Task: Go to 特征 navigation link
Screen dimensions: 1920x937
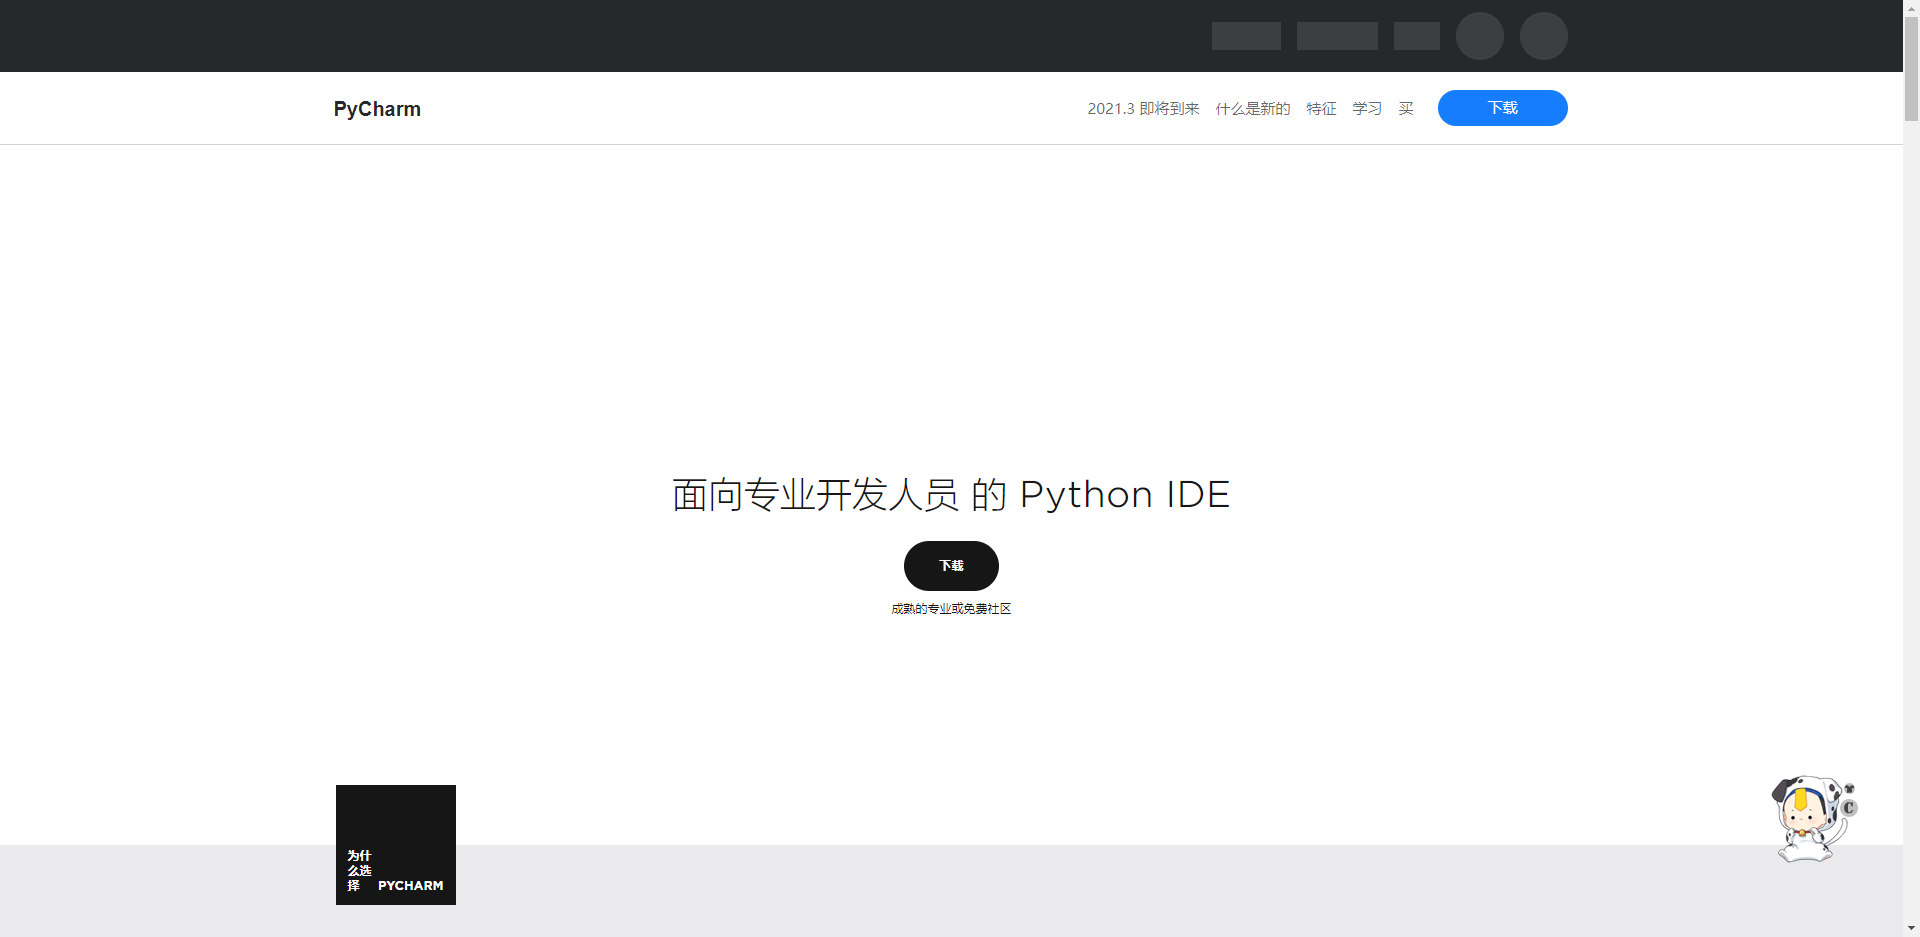Action: [x=1321, y=108]
